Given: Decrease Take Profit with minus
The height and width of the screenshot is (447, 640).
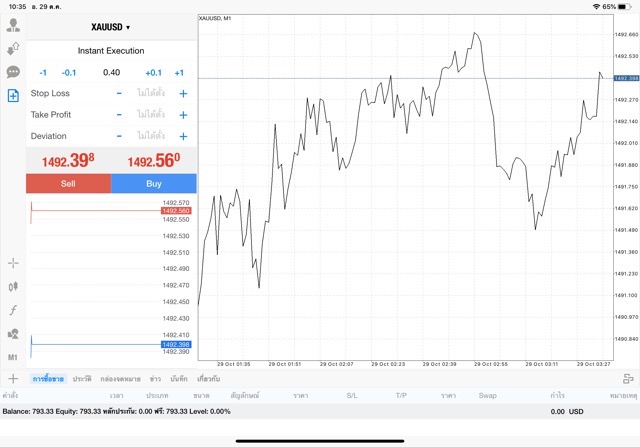Looking at the screenshot, I should [x=119, y=115].
